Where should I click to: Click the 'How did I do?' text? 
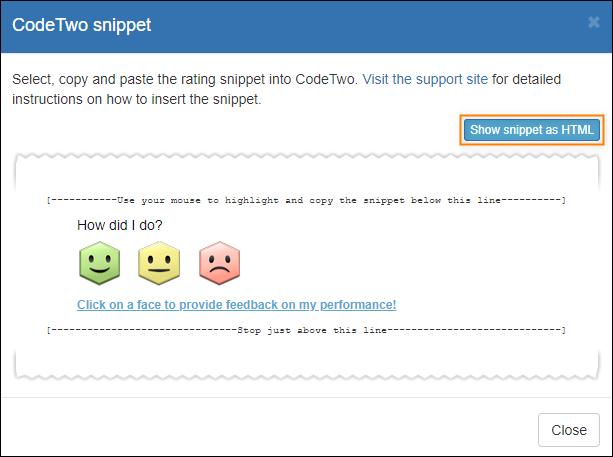pyautogui.click(x=120, y=225)
